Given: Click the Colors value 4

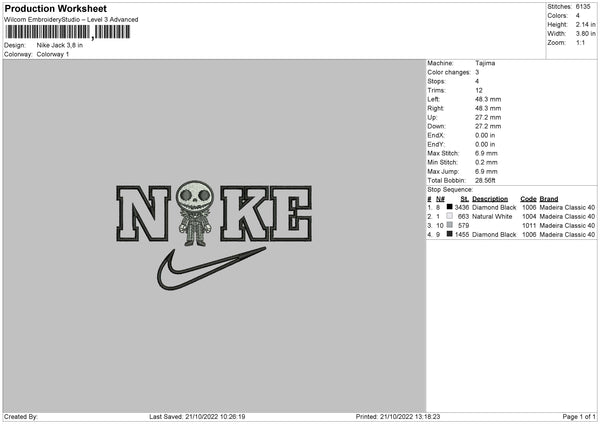Looking at the screenshot, I should click(578, 16).
